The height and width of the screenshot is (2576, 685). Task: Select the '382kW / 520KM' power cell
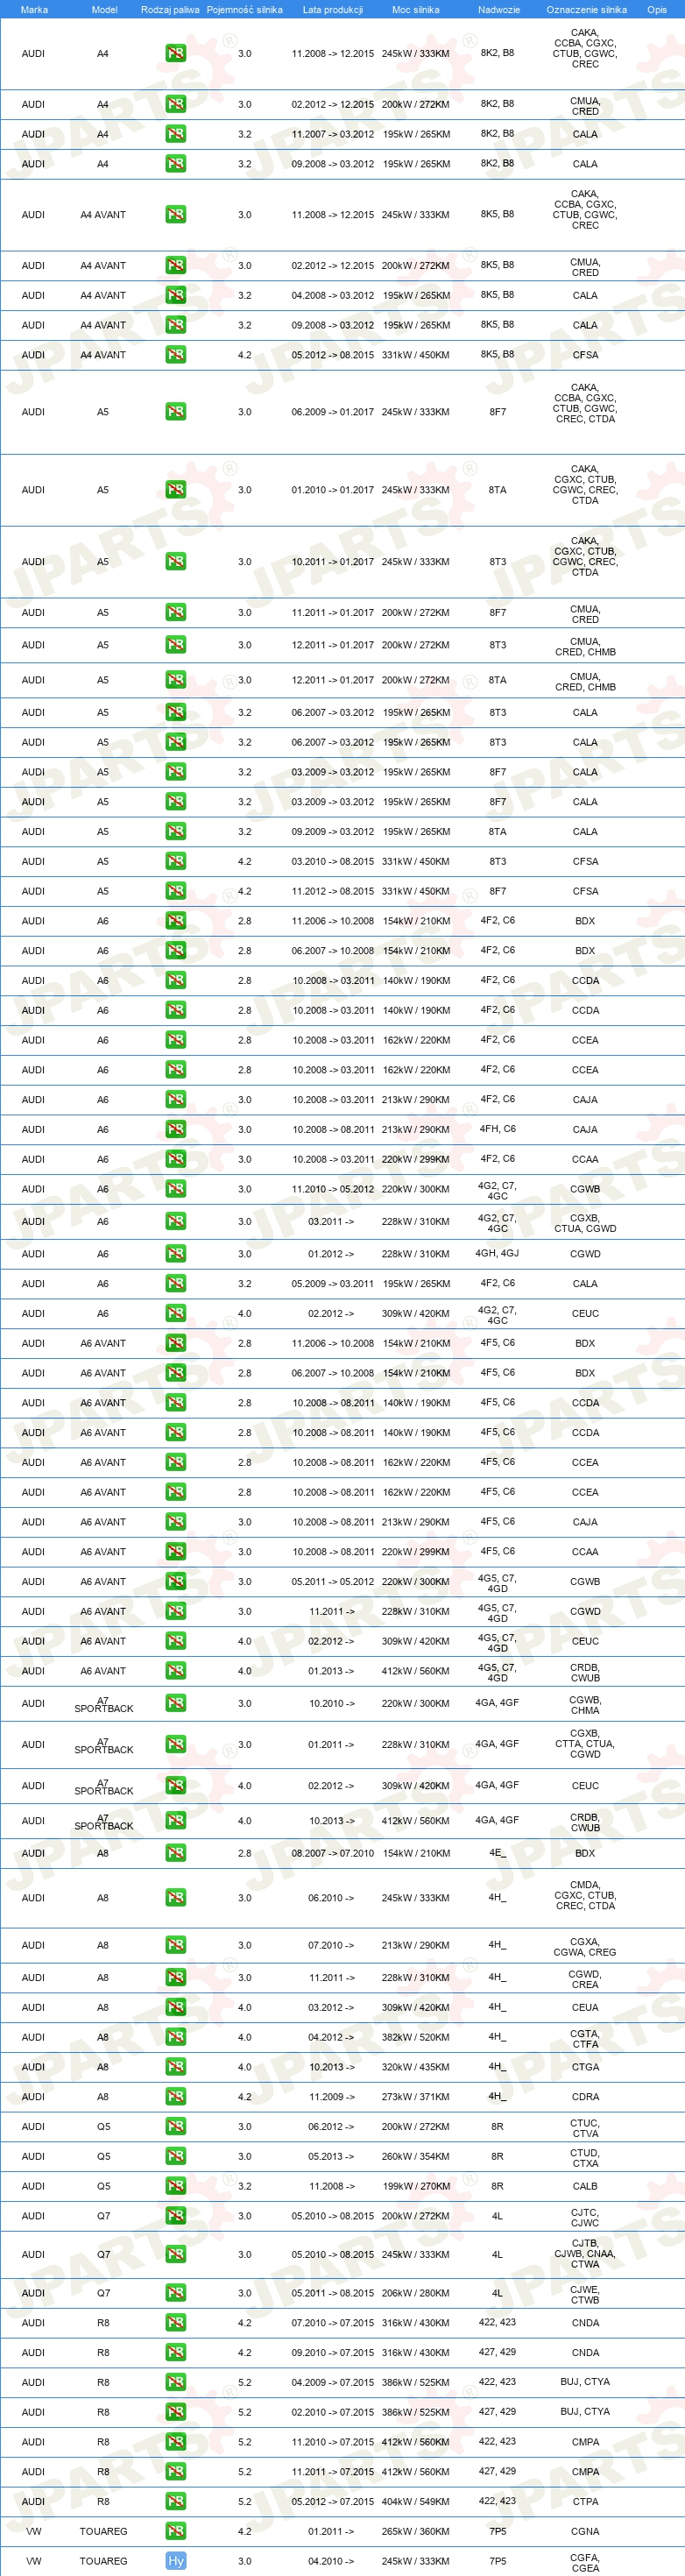415,2037
